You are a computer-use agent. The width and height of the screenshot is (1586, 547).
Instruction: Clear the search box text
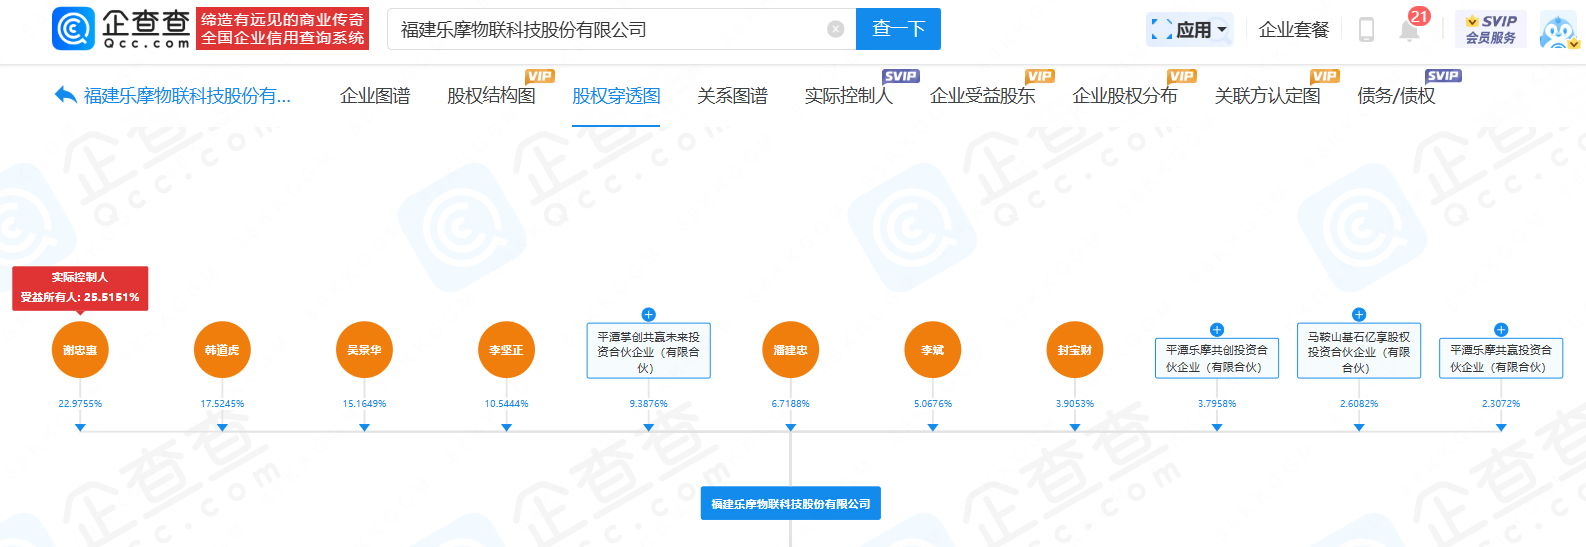point(835,30)
